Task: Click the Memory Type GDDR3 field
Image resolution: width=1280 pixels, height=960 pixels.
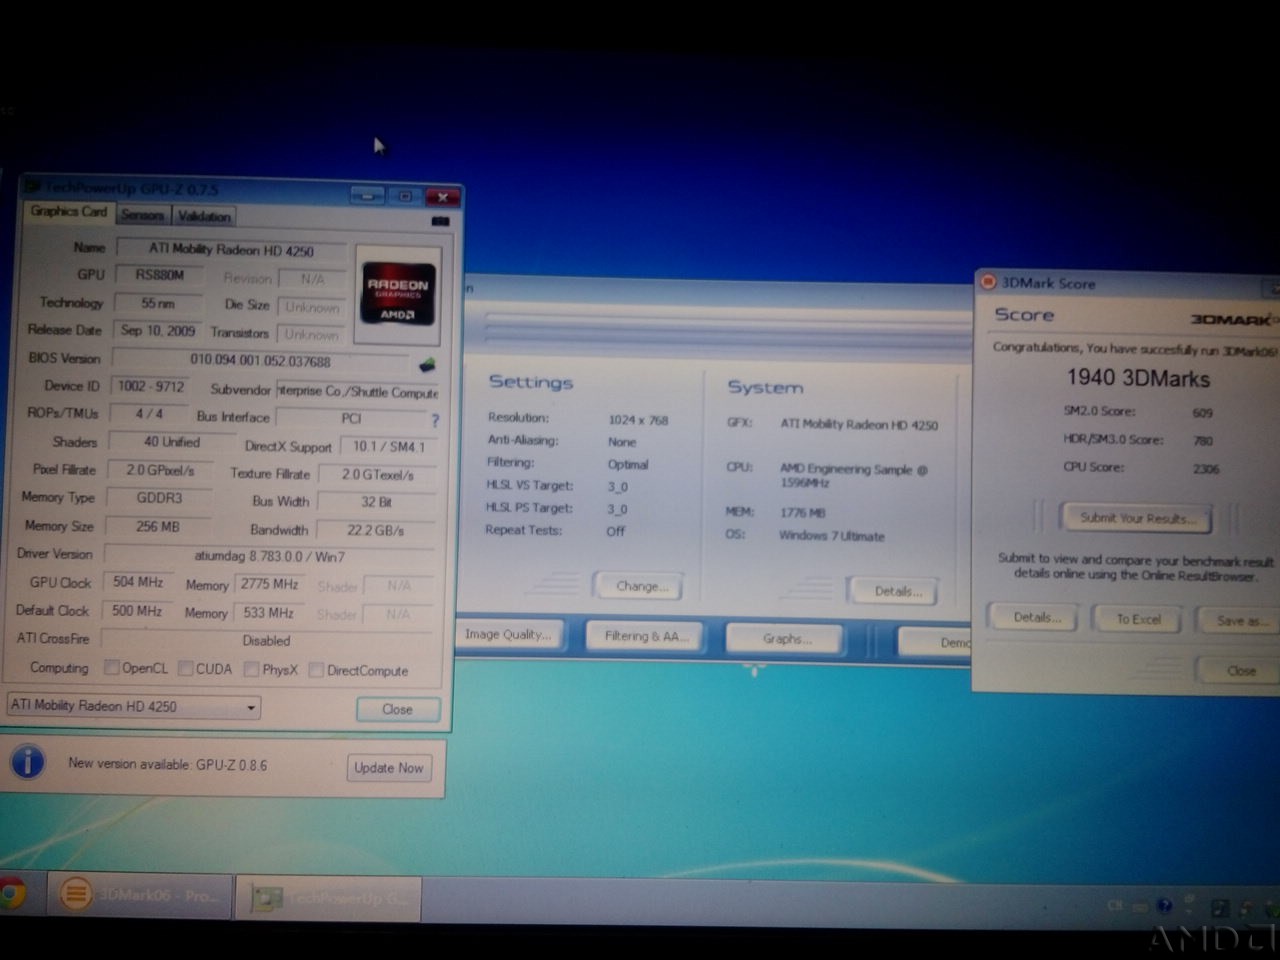Action: coord(158,497)
